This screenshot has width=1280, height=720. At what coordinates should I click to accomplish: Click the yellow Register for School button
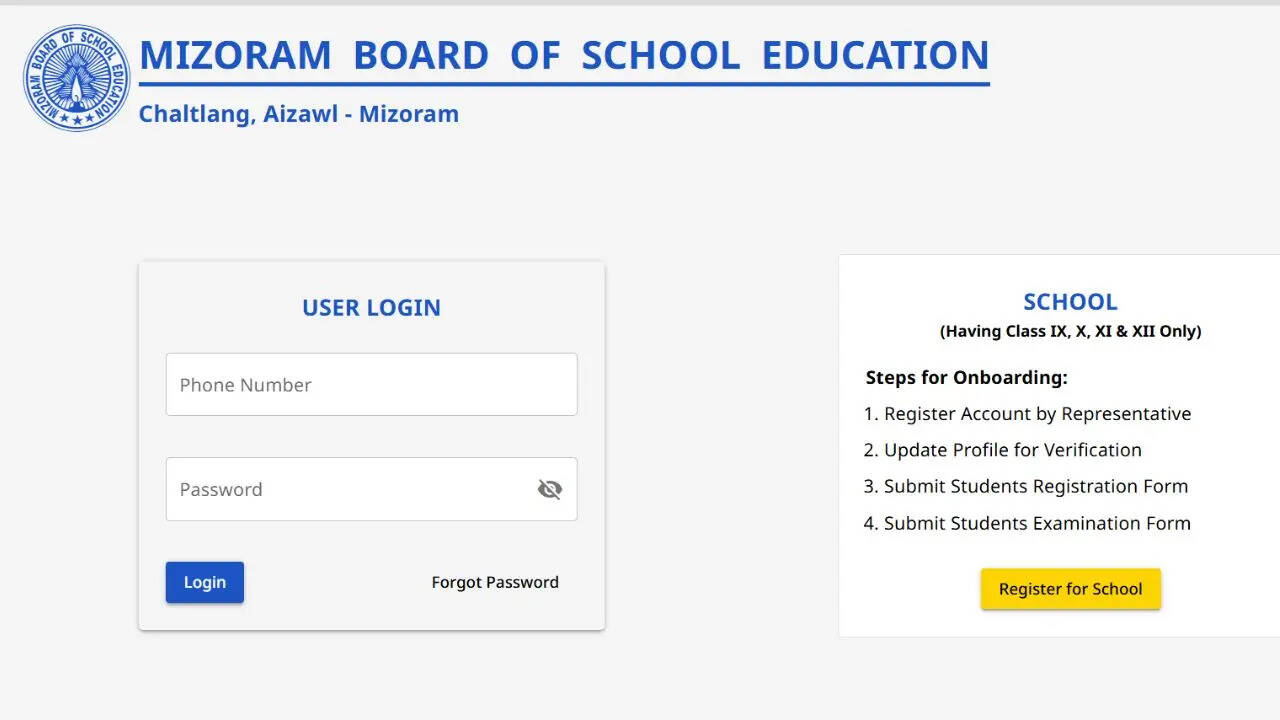tap(1070, 589)
